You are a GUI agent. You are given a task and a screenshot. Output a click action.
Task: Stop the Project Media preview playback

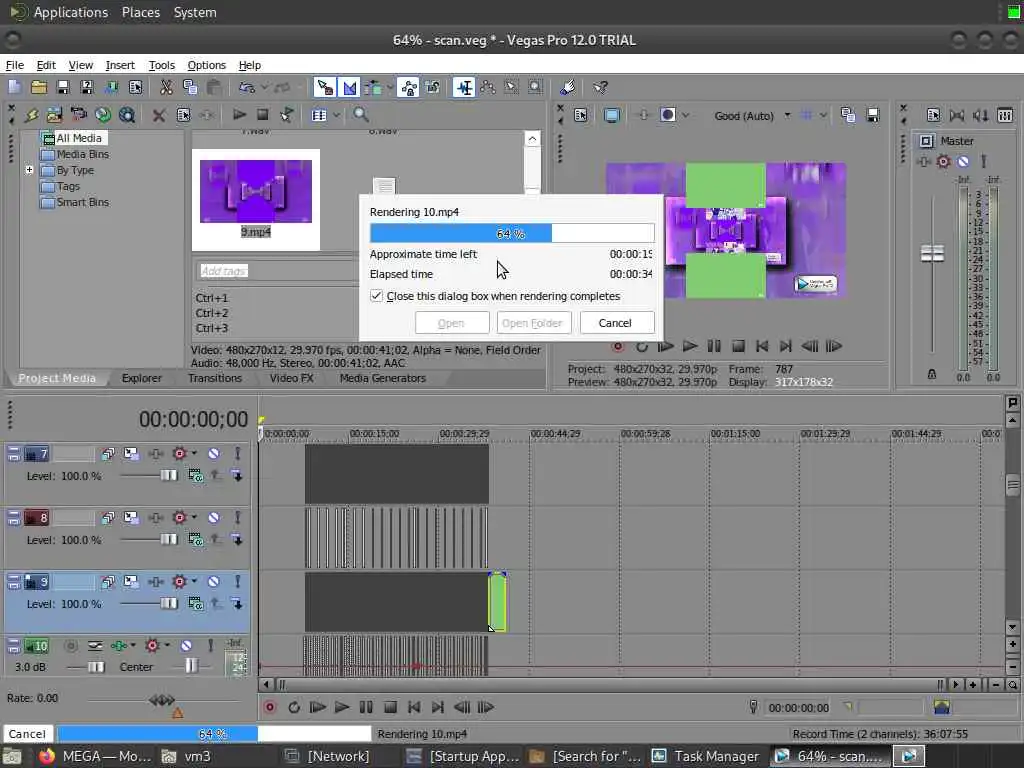coord(263,115)
